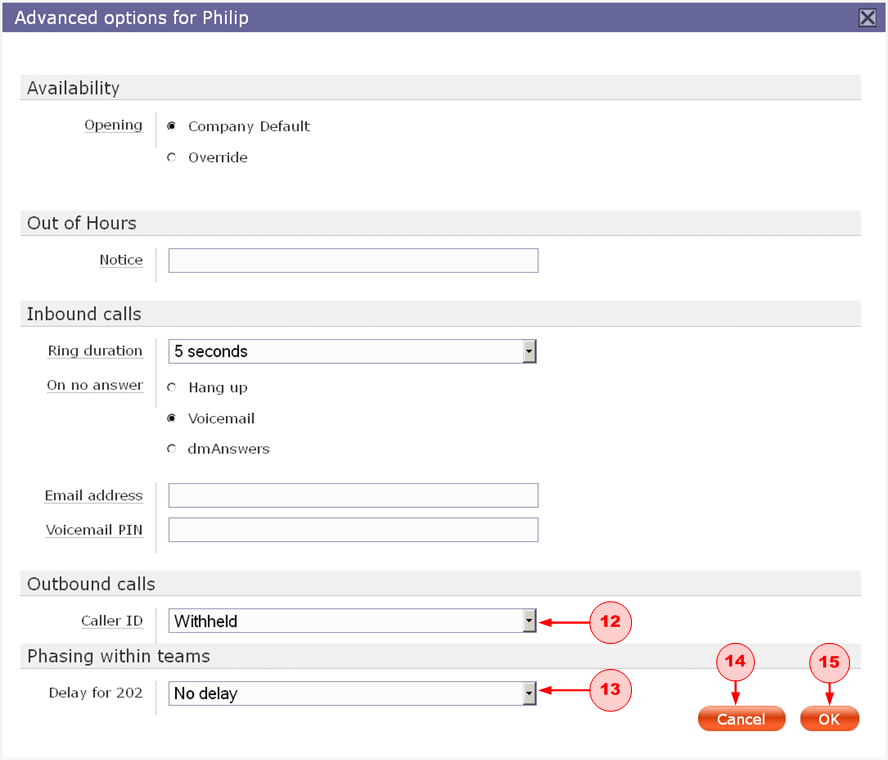Open the Caller ID dropdown

click(x=352, y=621)
